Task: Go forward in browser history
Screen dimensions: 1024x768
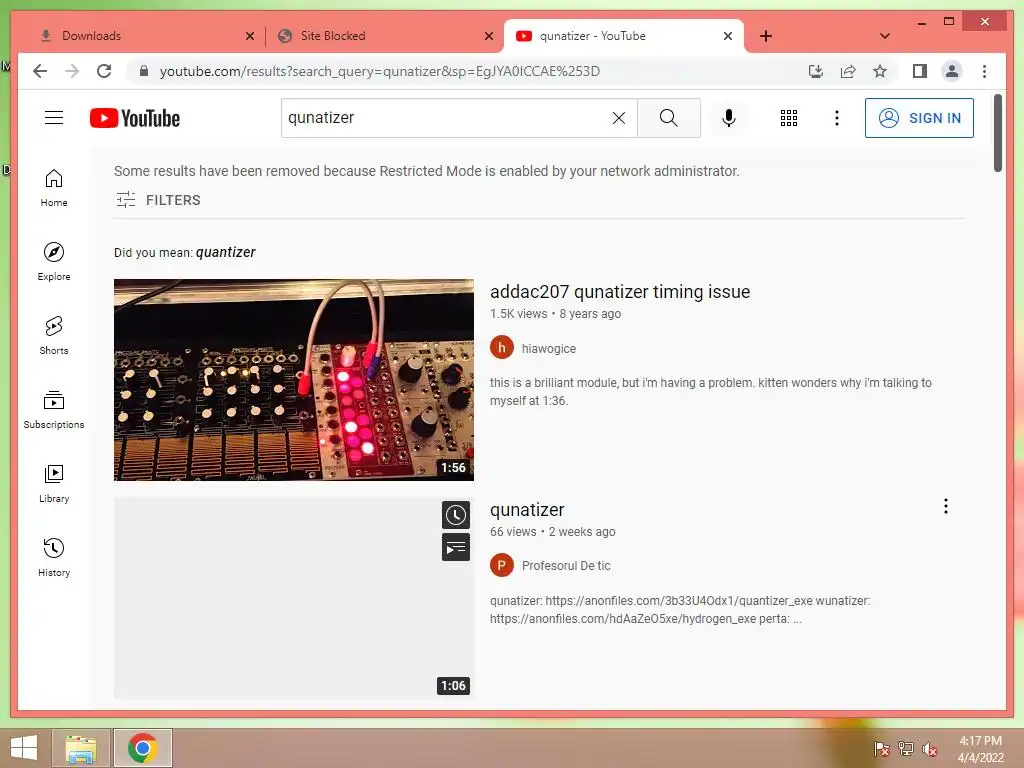Action: [x=72, y=71]
